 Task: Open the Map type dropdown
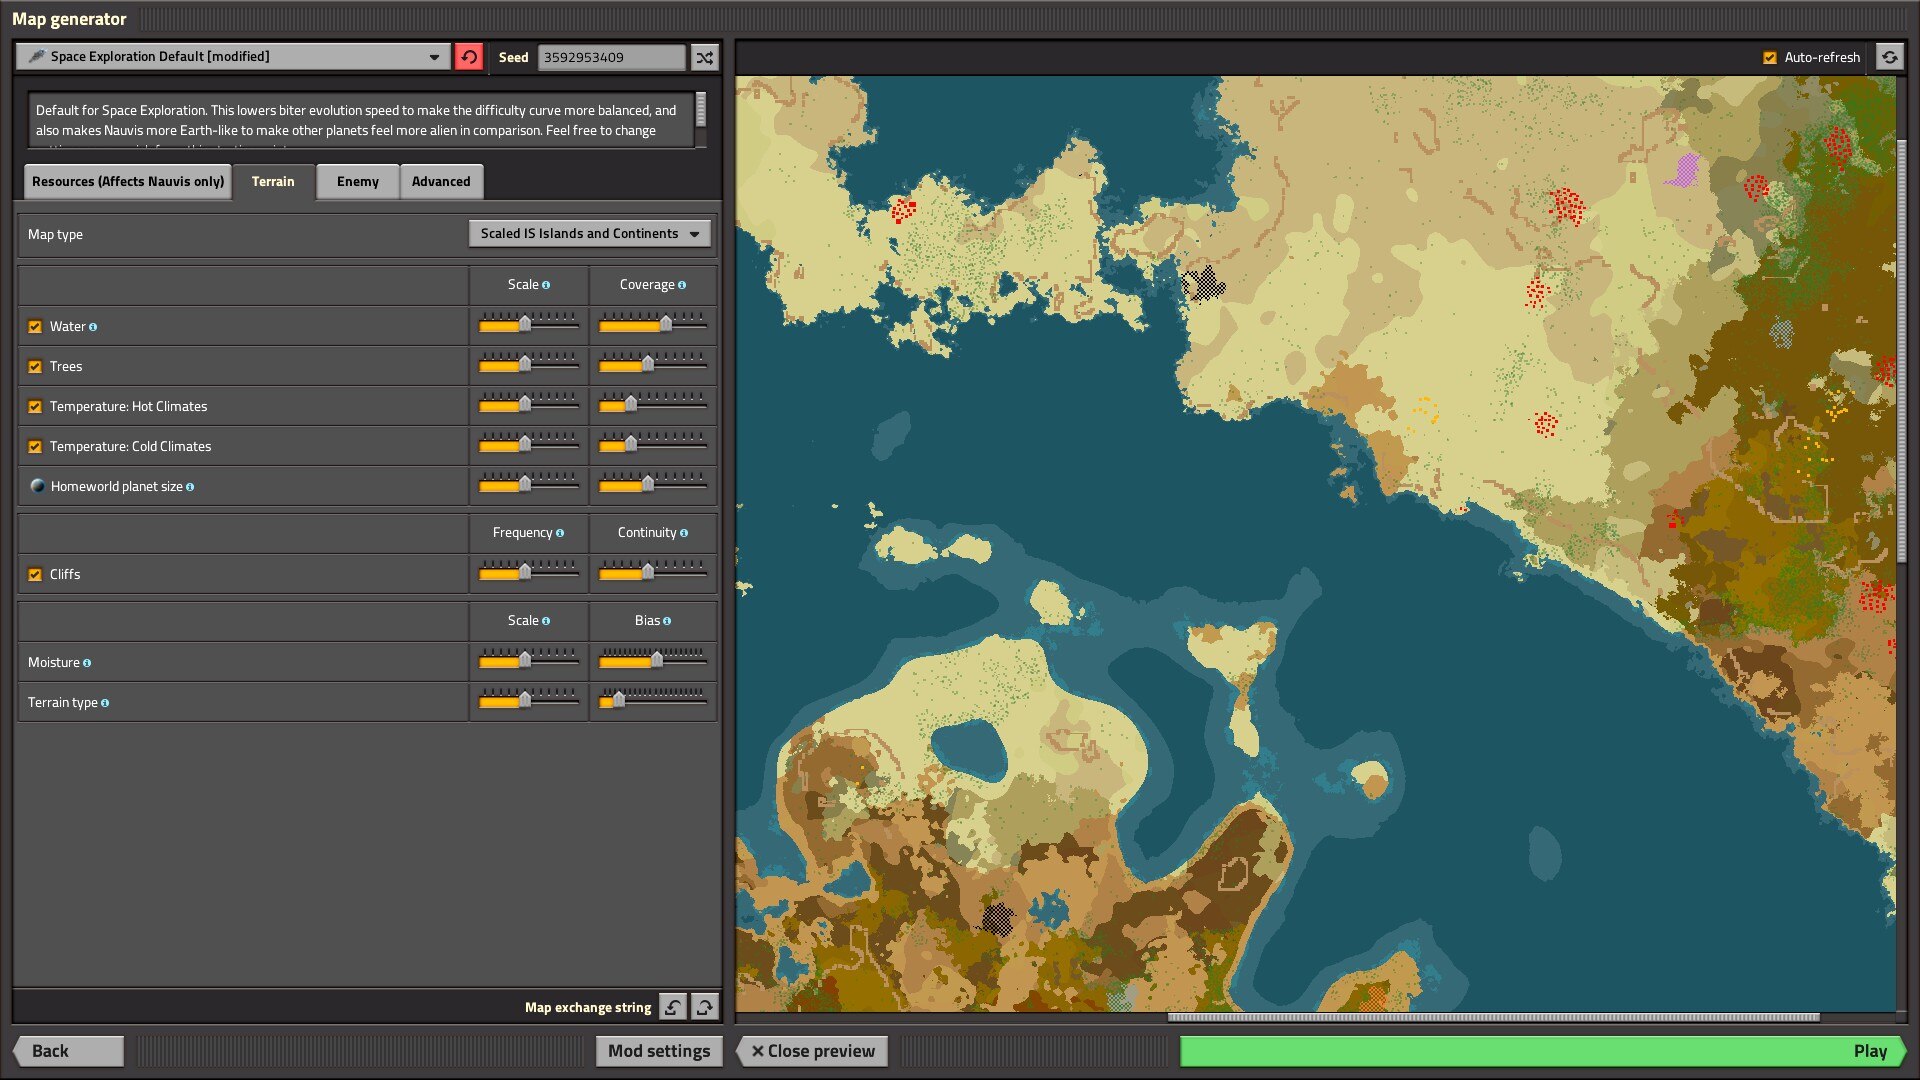[590, 234]
